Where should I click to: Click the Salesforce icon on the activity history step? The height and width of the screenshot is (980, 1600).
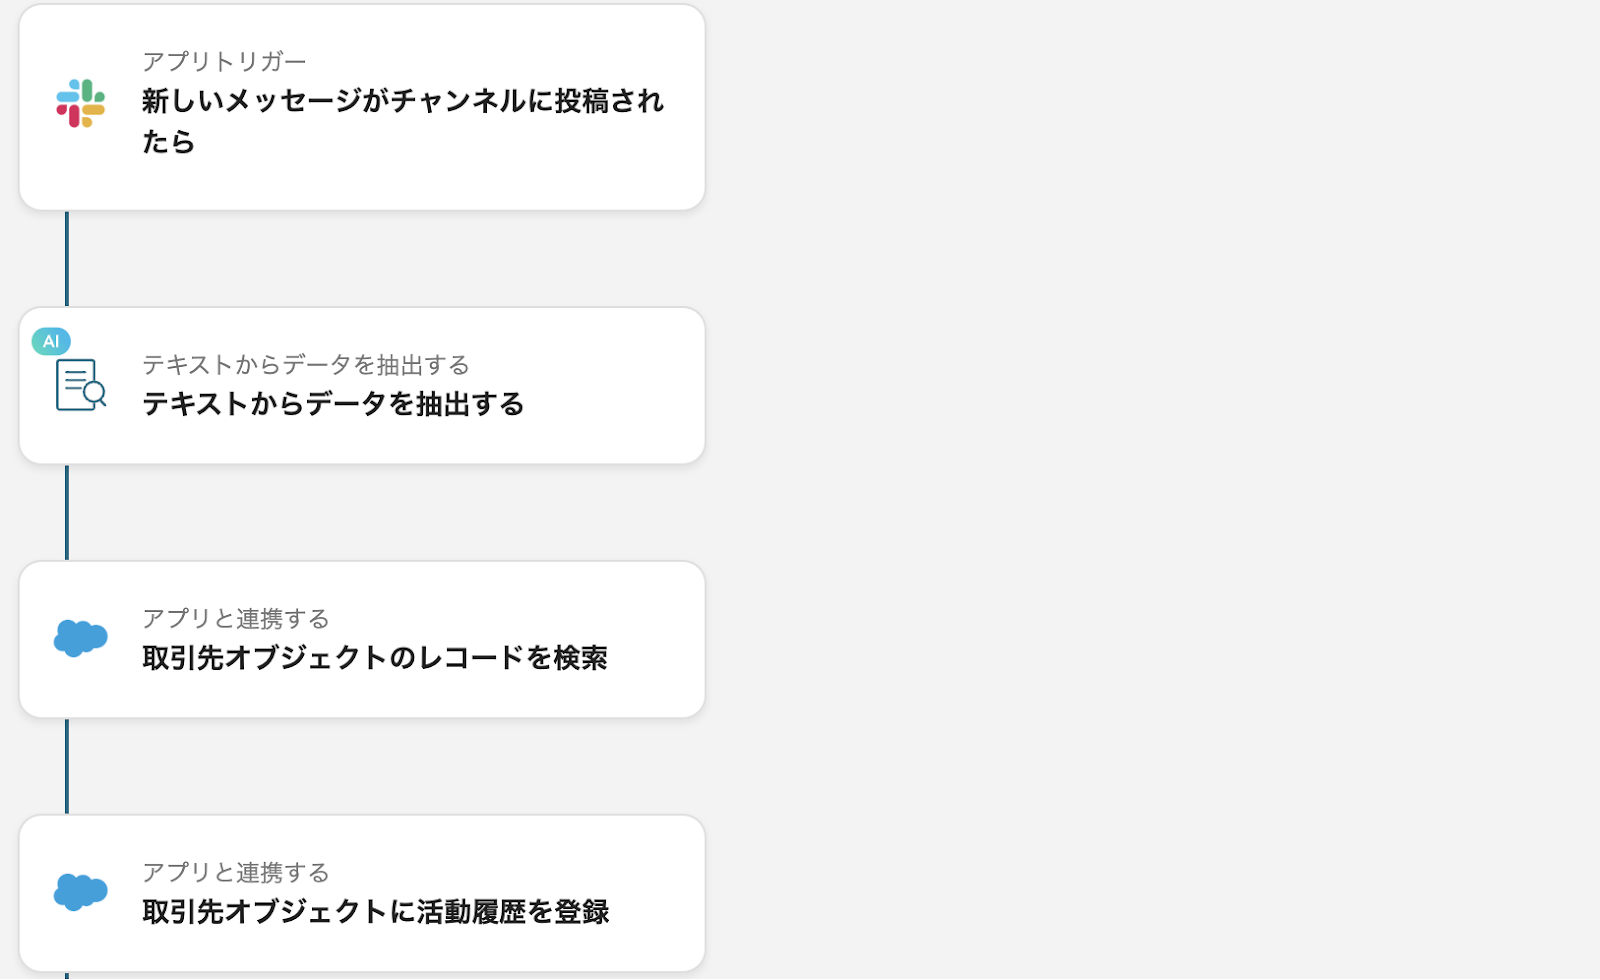point(81,892)
